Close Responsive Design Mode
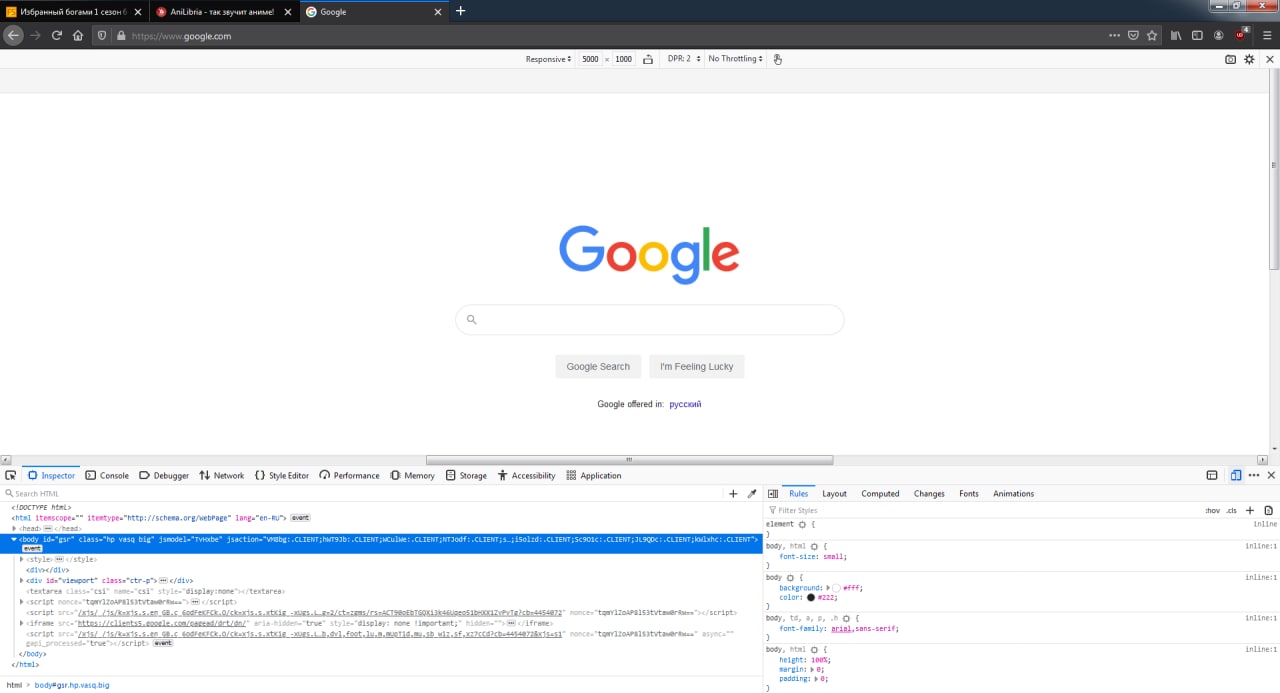 [1270, 59]
